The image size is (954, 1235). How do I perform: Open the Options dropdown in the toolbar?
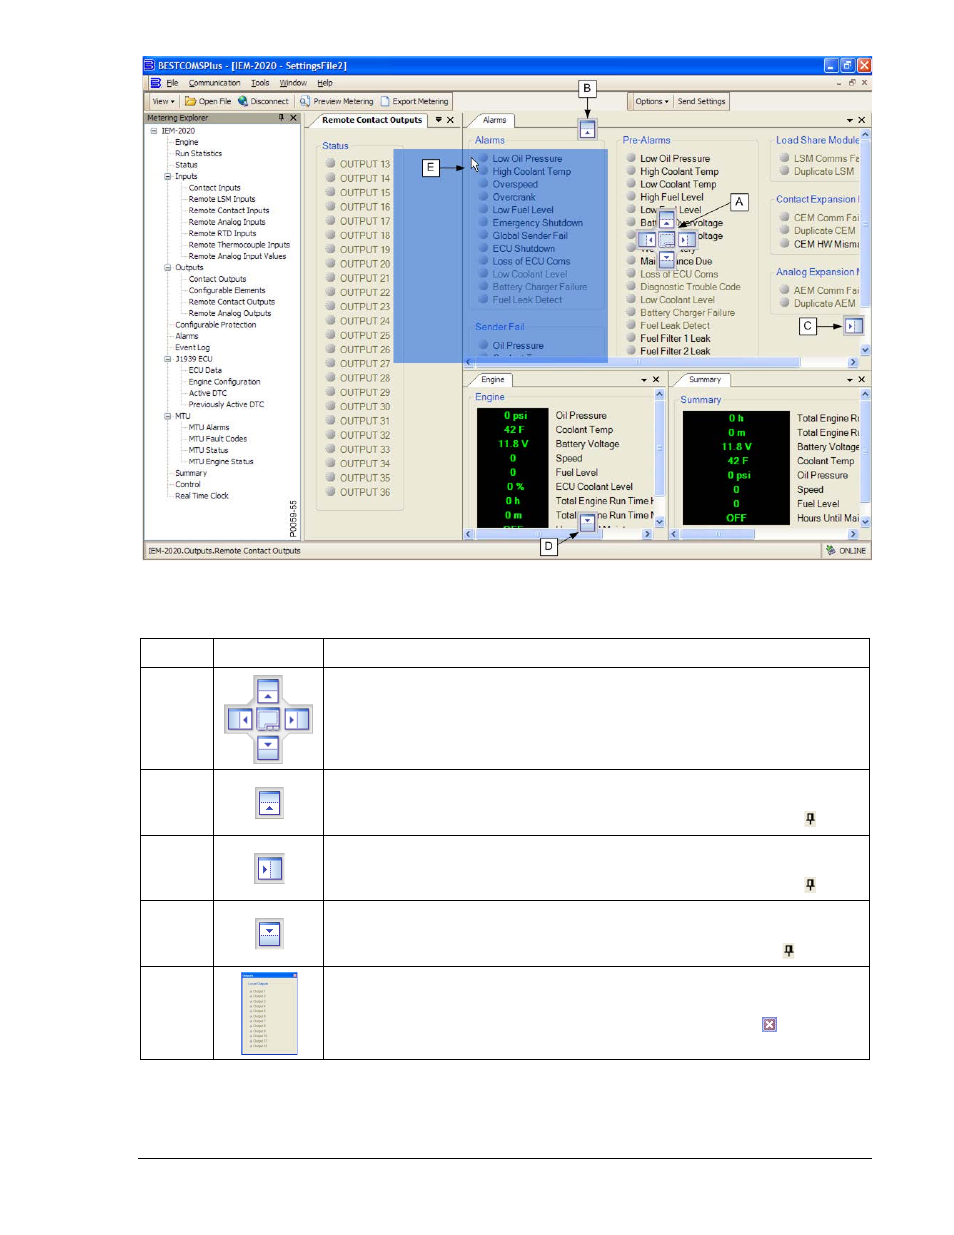click(652, 101)
